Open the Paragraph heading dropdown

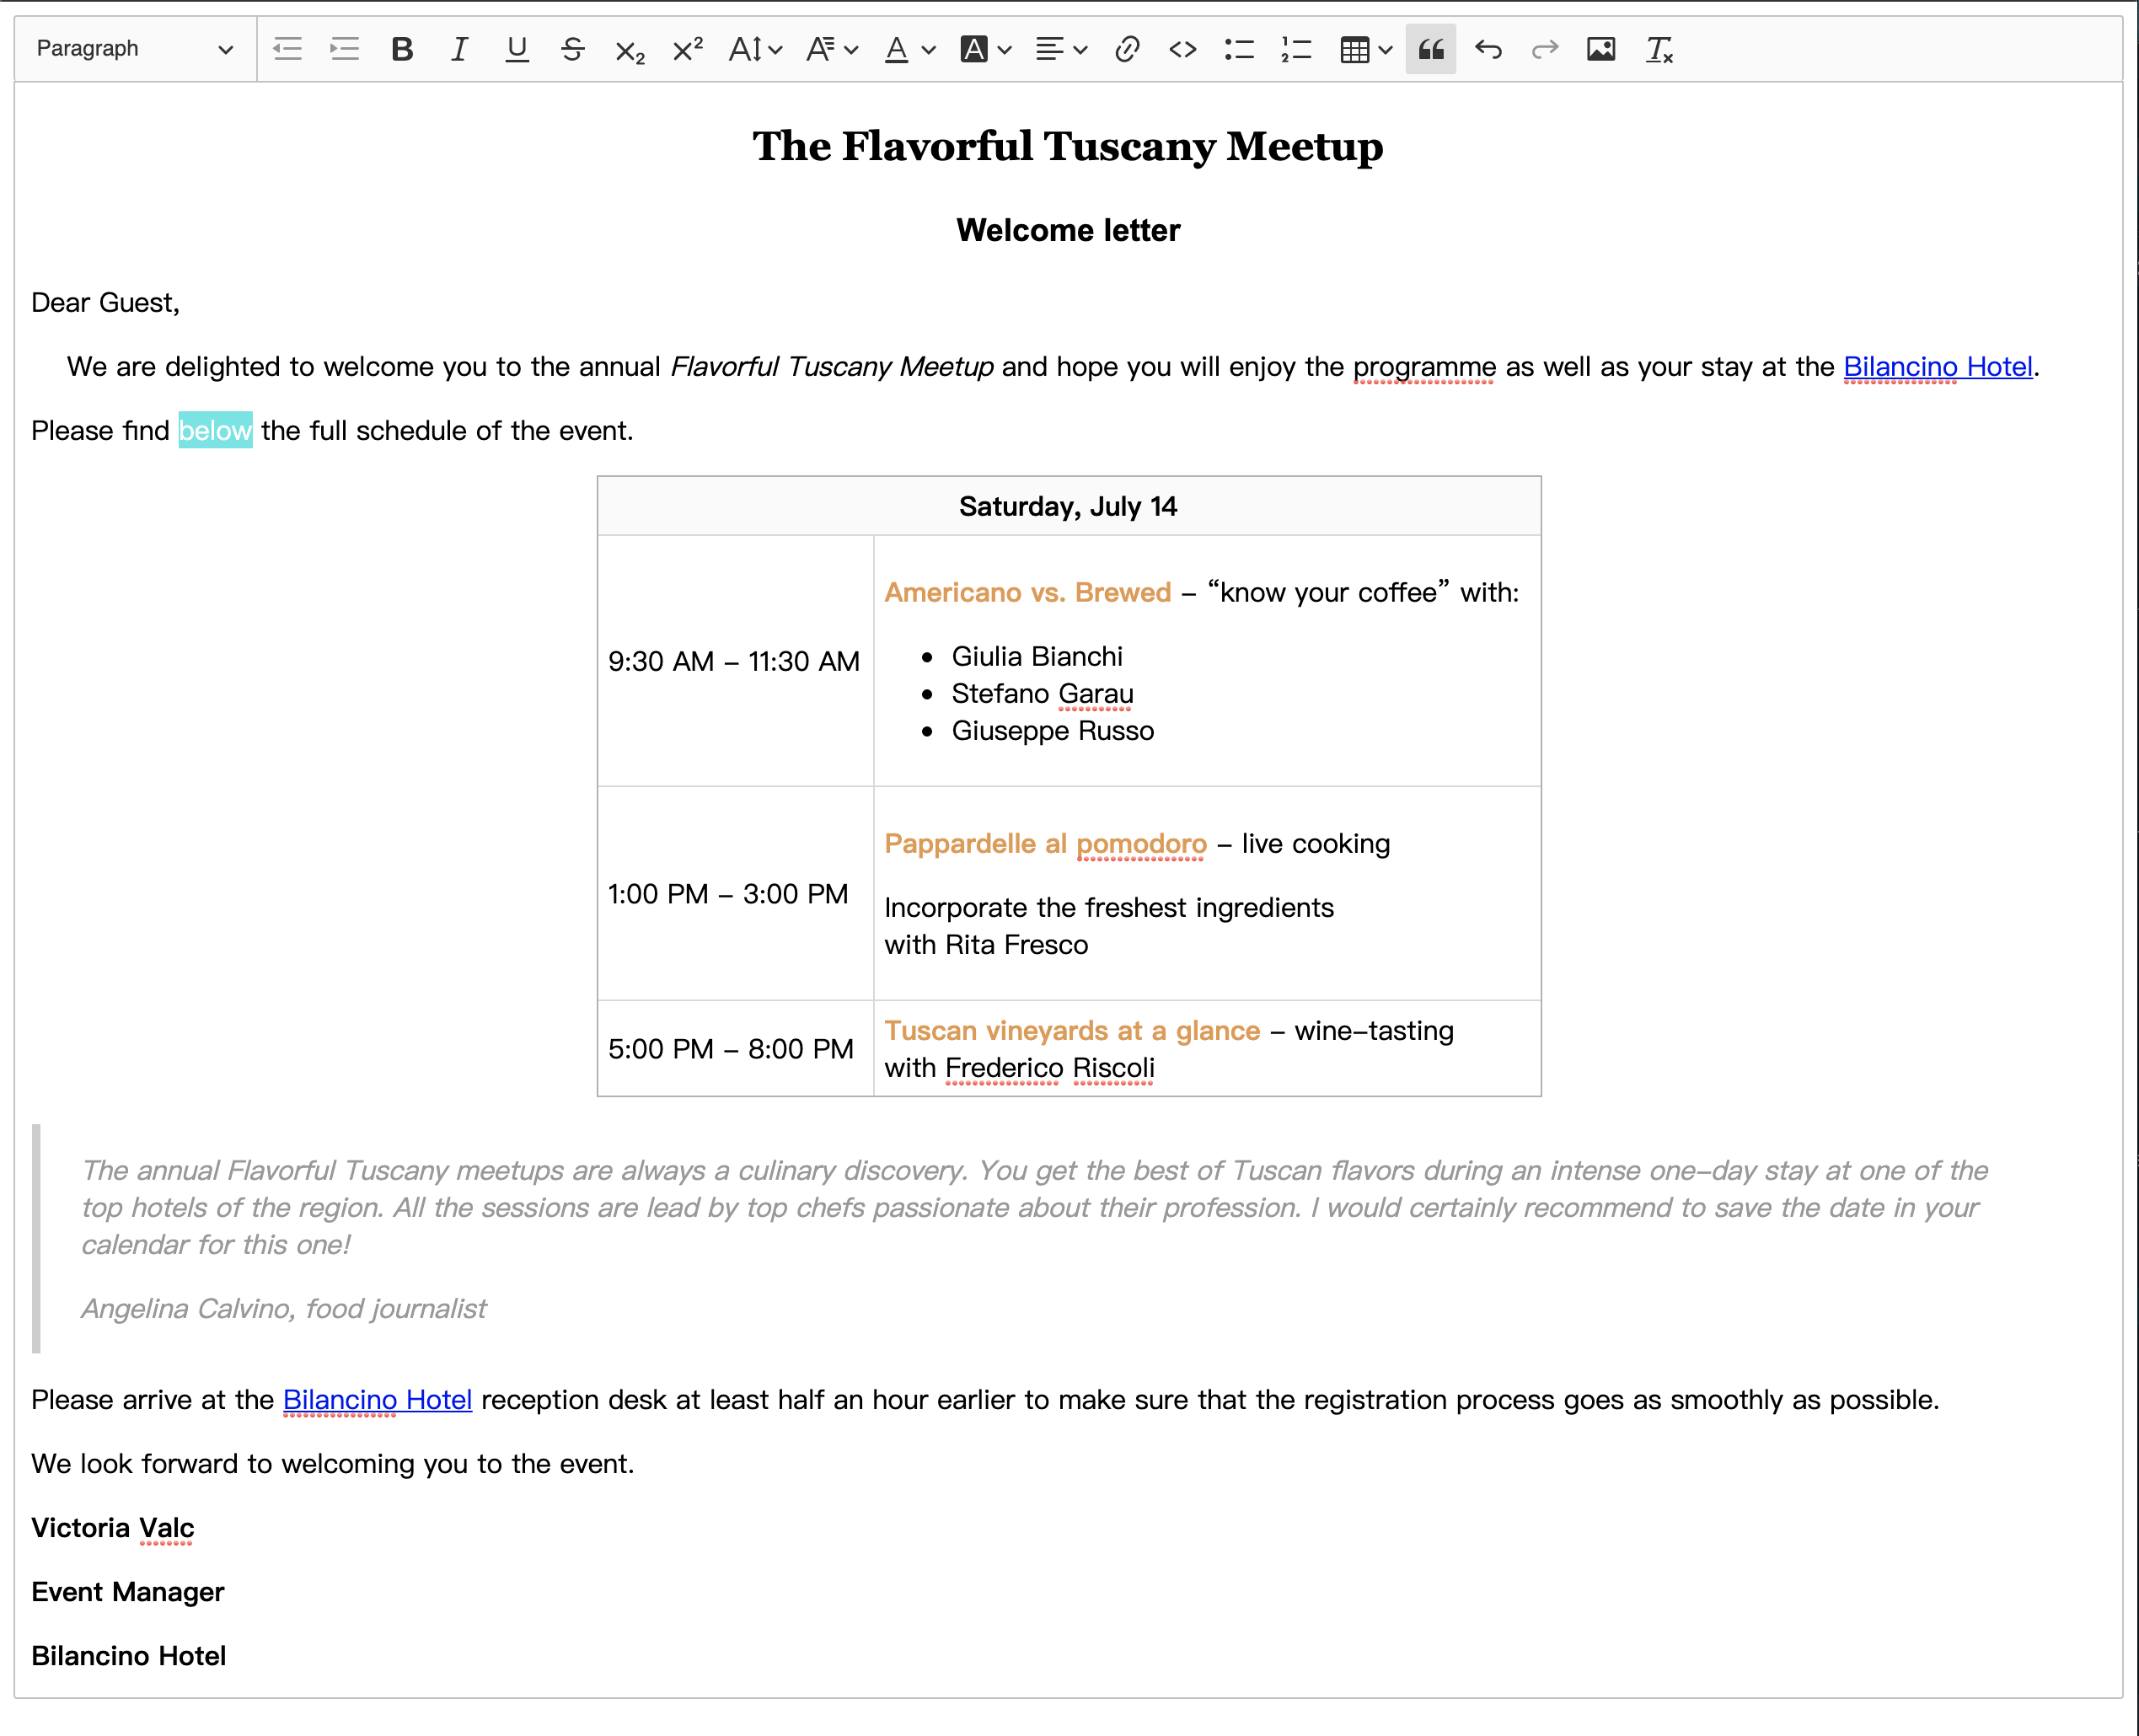point(134,49)
